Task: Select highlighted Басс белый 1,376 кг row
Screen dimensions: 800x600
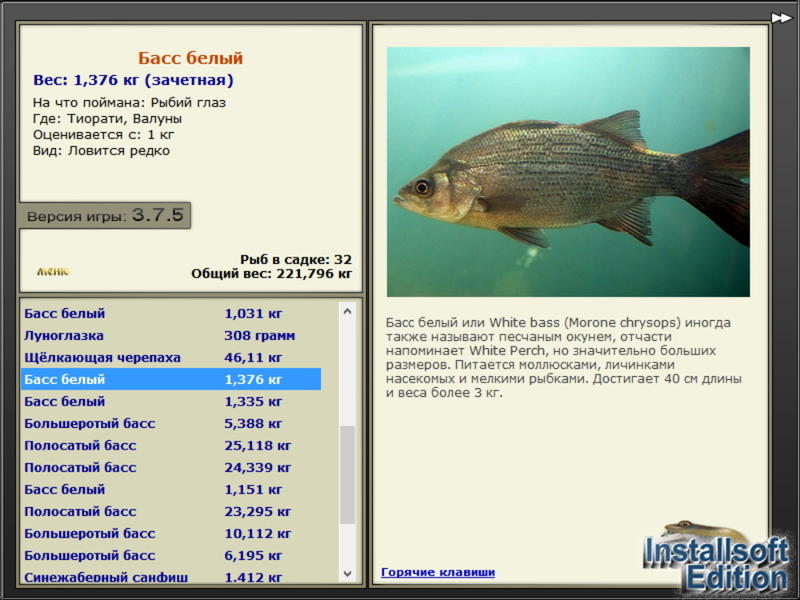Action: click(171, 379)
